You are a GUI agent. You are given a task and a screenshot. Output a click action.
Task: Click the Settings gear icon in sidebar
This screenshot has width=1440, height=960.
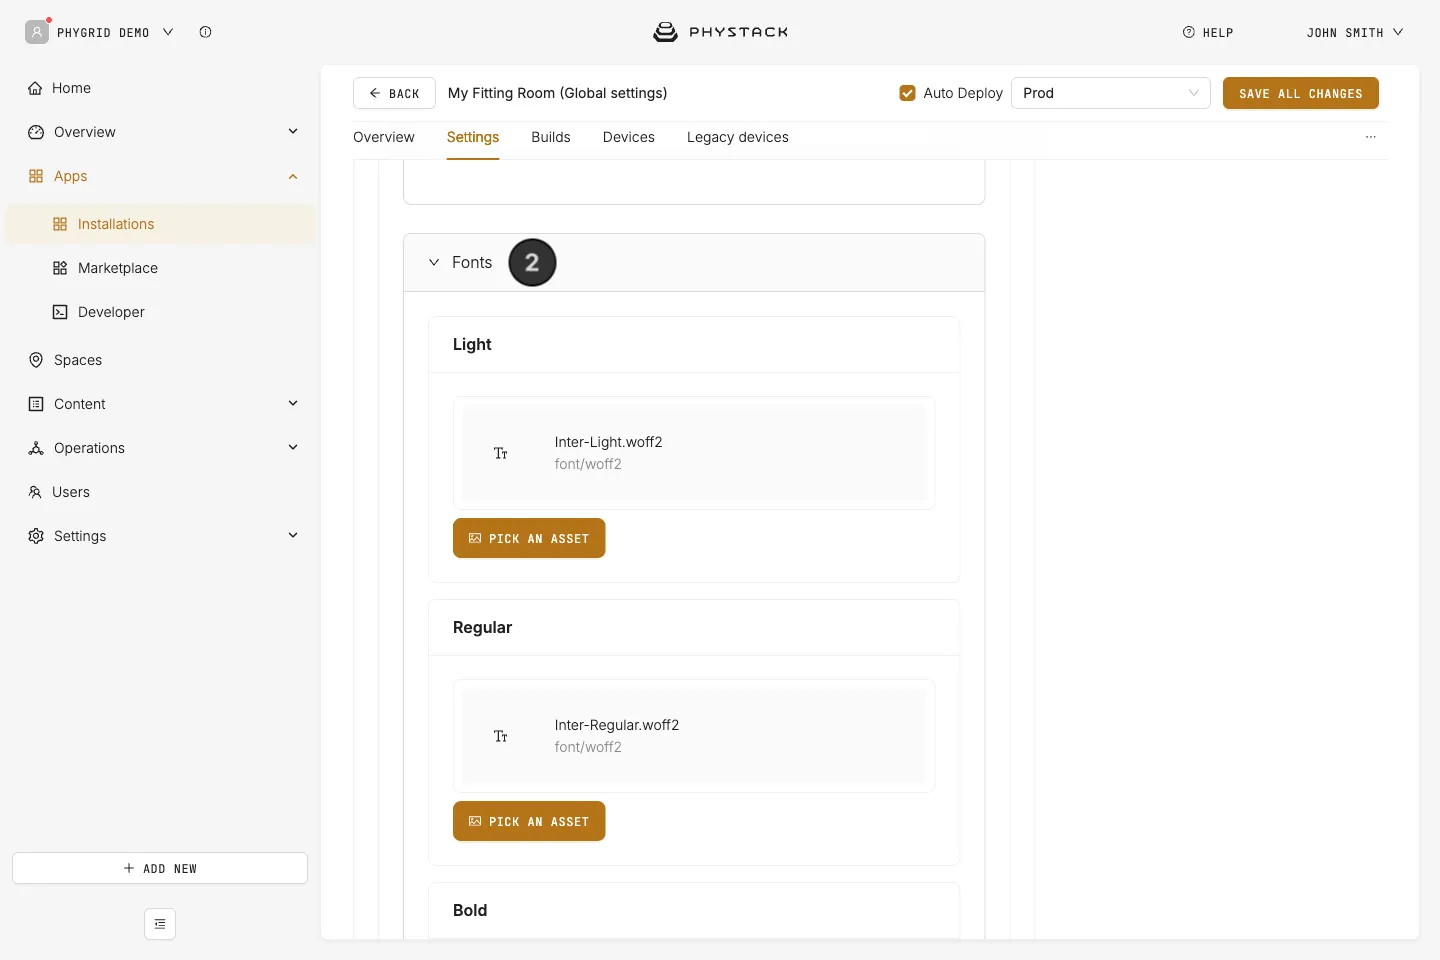coord(36,536)
